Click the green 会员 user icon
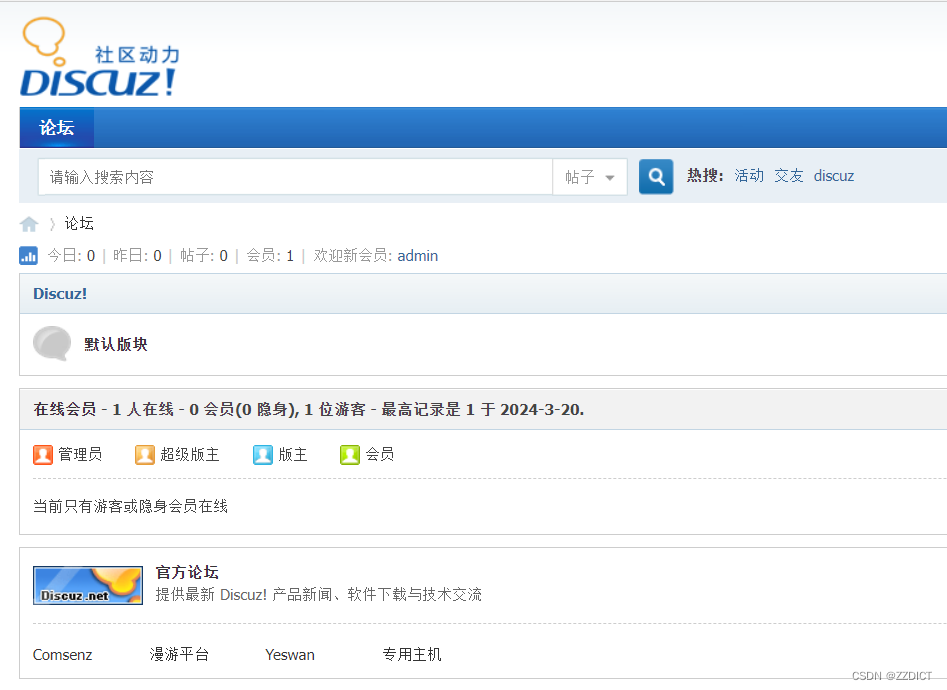Screen dimensions: 947x690 (350, 454)
